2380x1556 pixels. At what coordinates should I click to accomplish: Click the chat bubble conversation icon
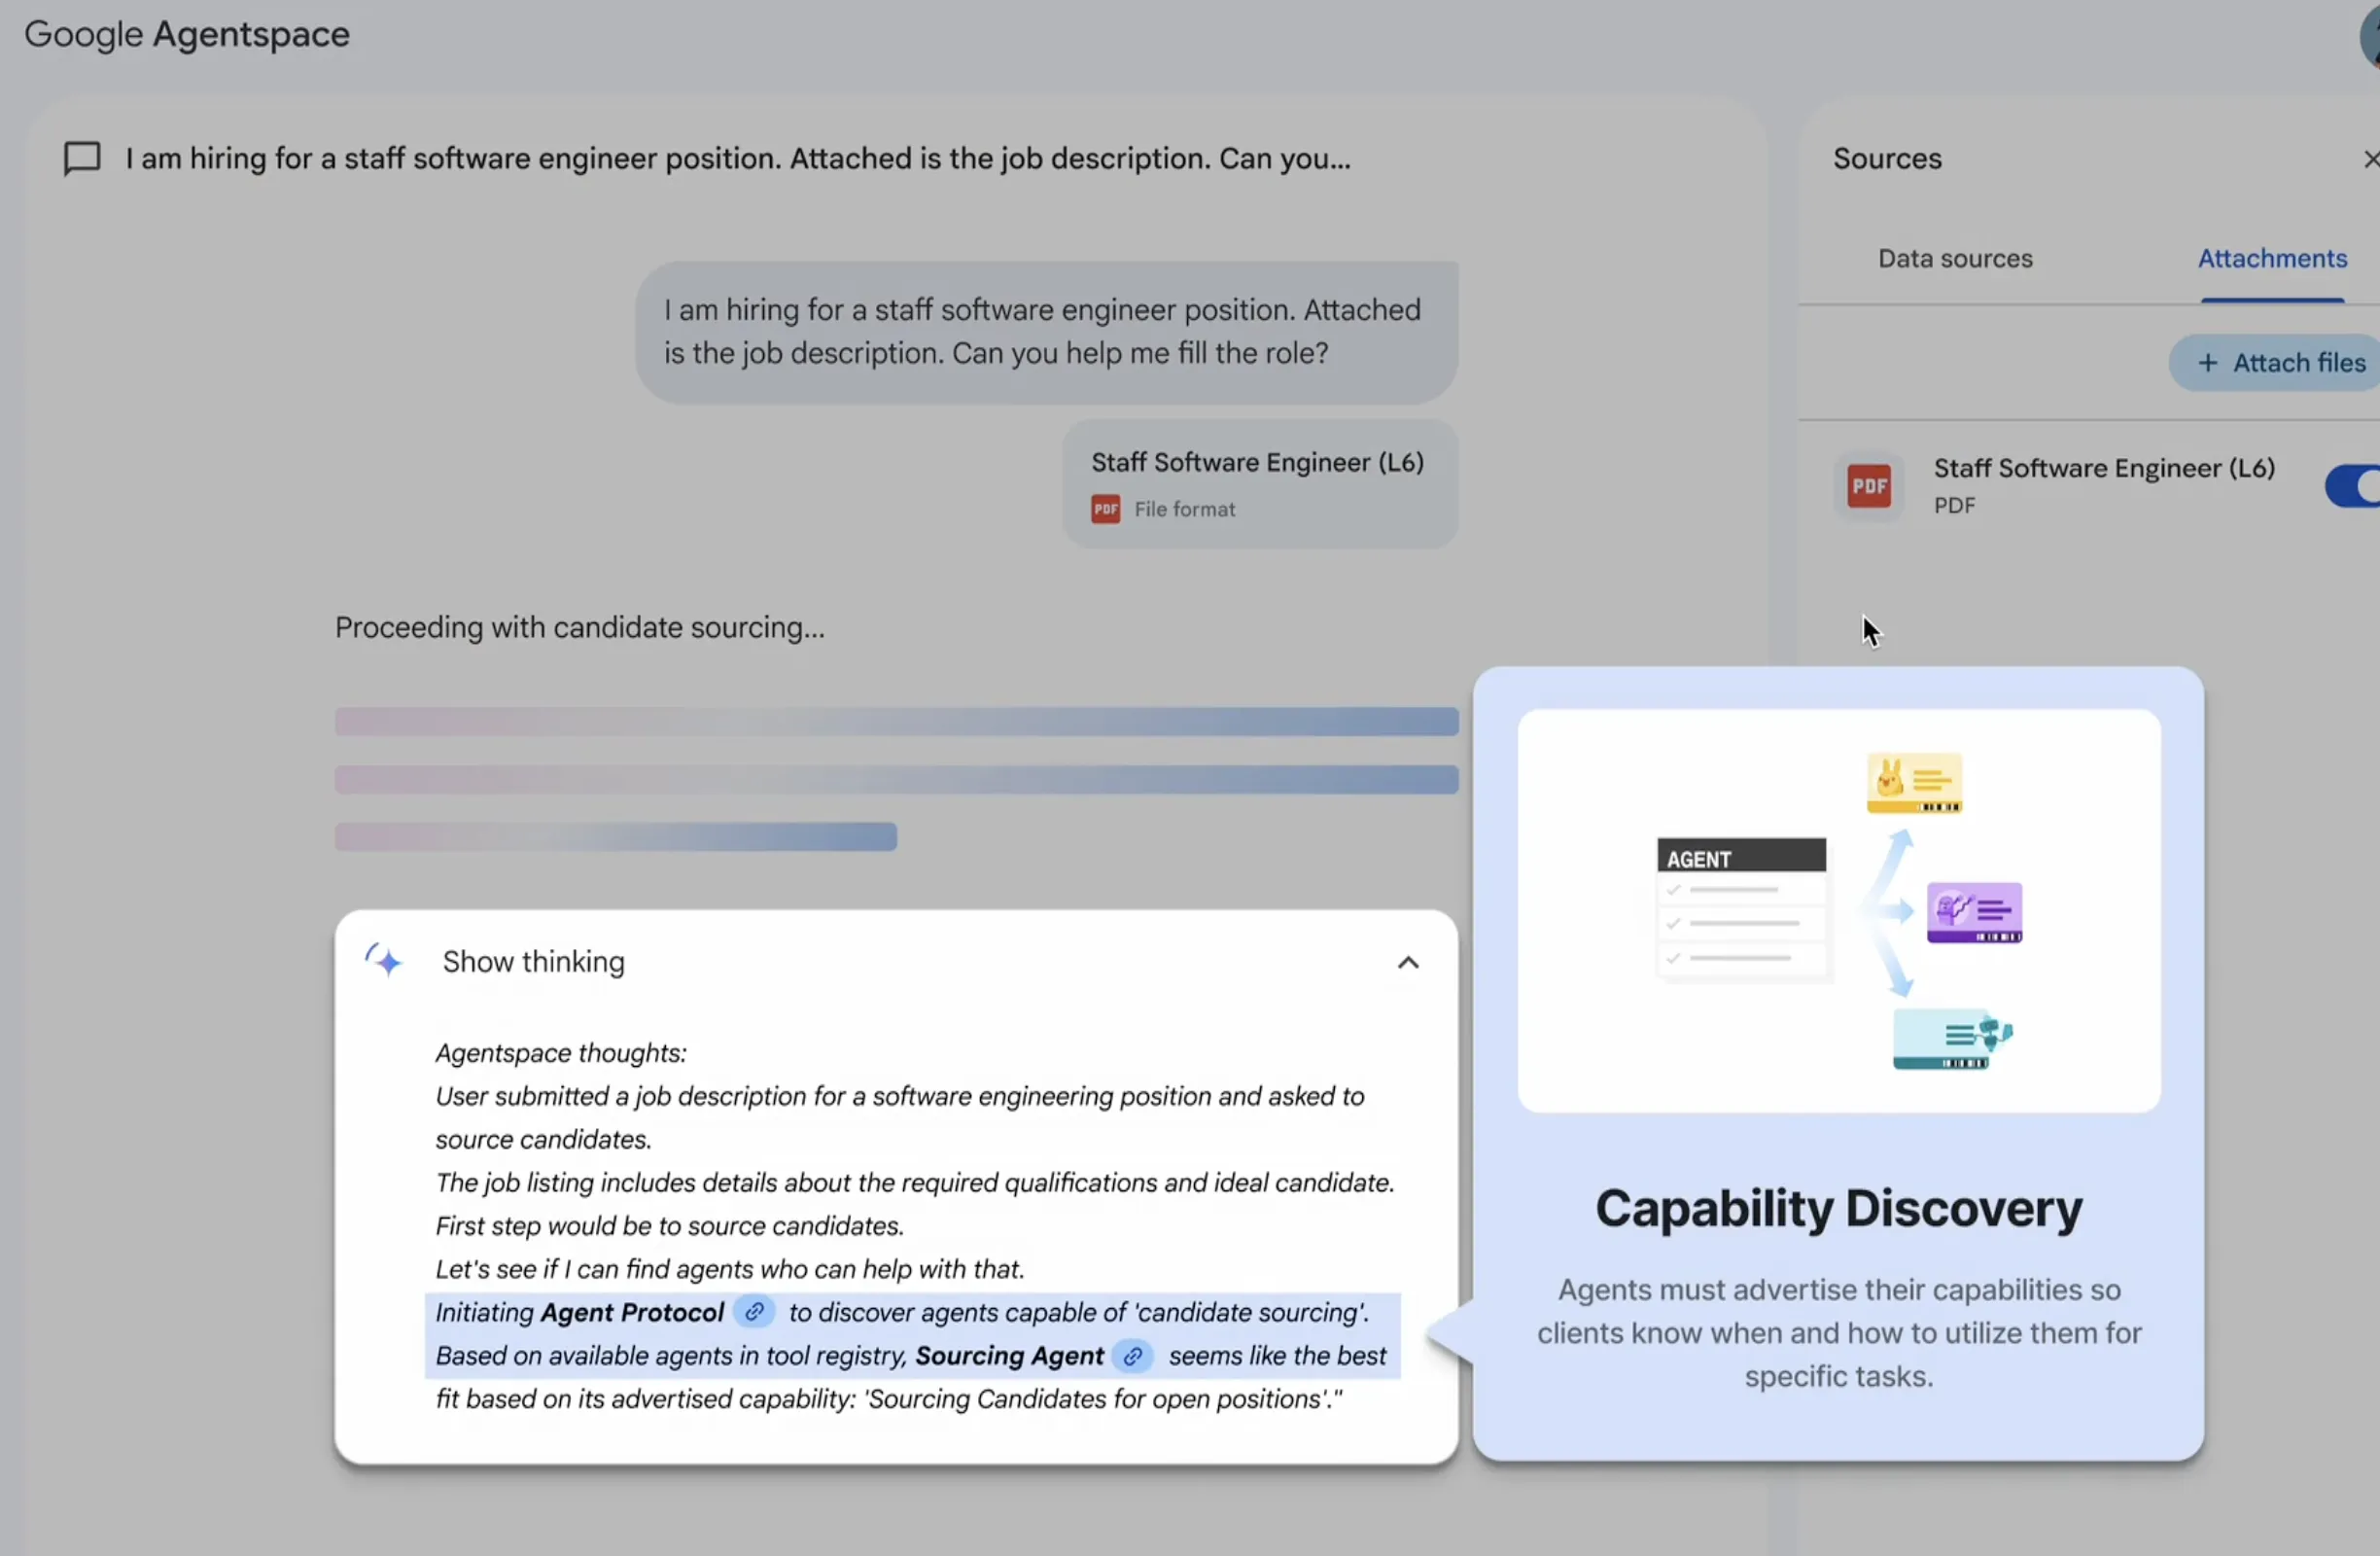click(x=82, y=158)
